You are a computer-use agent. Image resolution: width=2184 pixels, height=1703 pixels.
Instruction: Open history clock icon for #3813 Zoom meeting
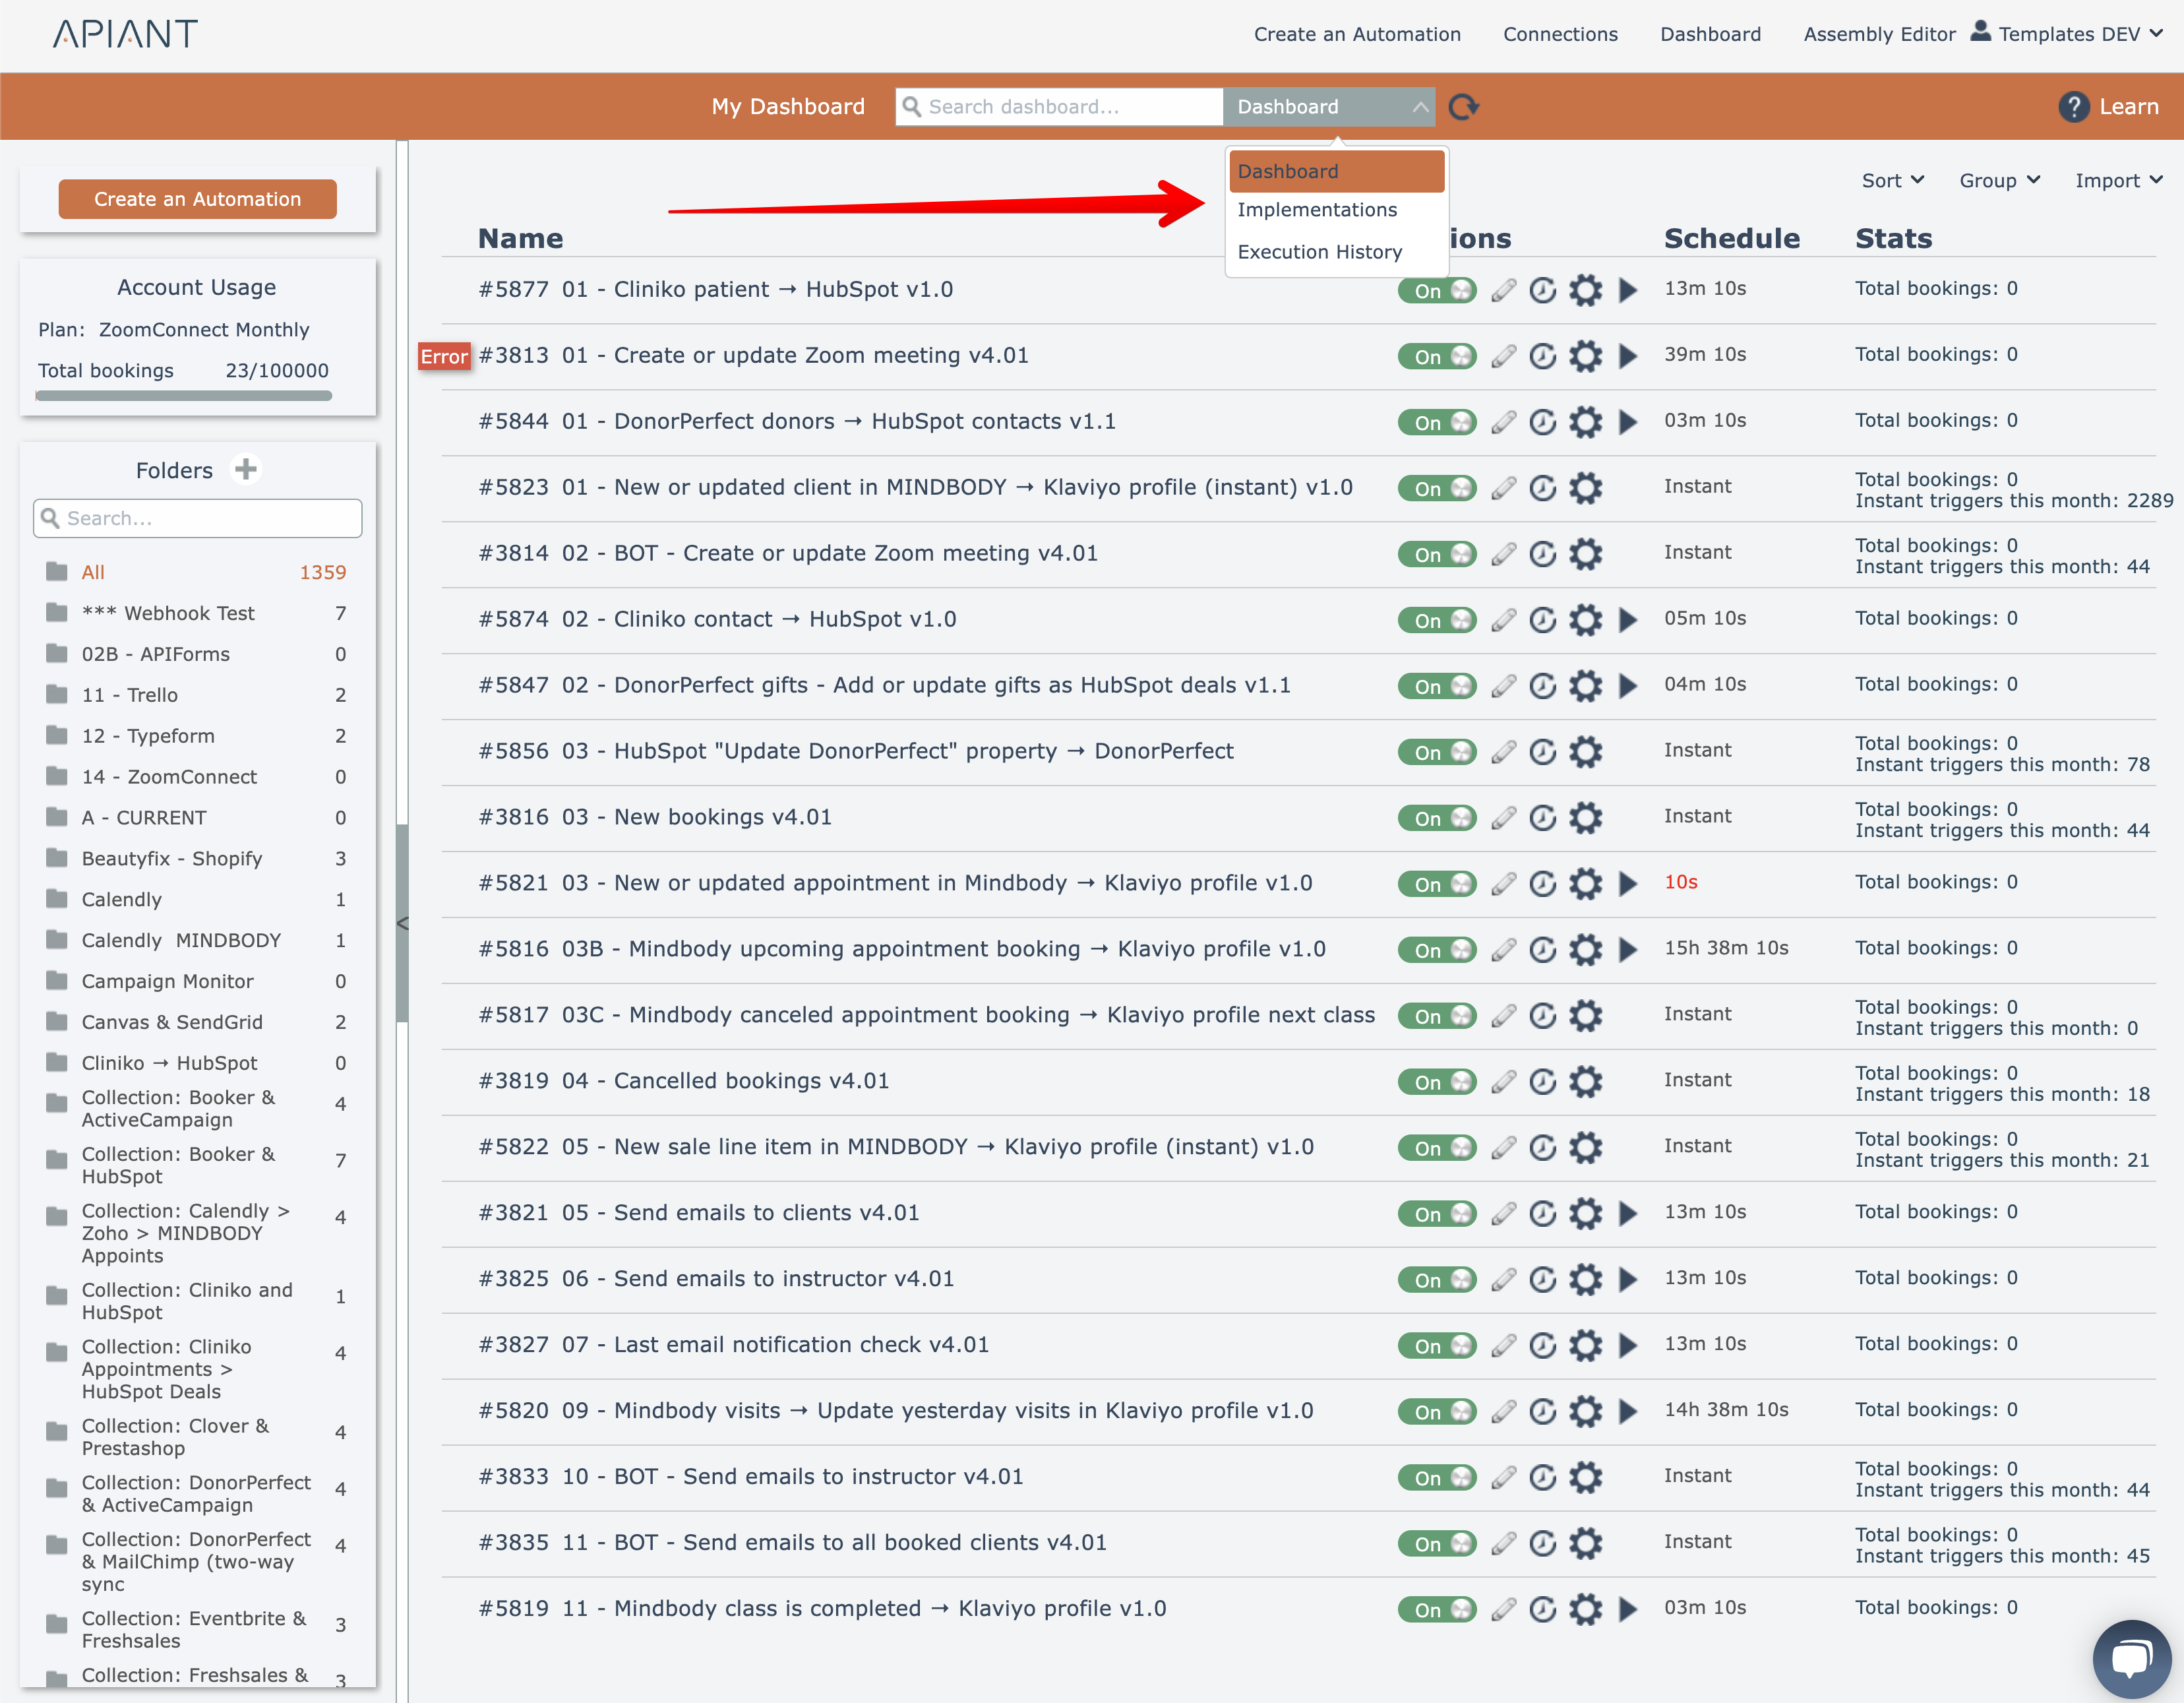pos(1543,356)
